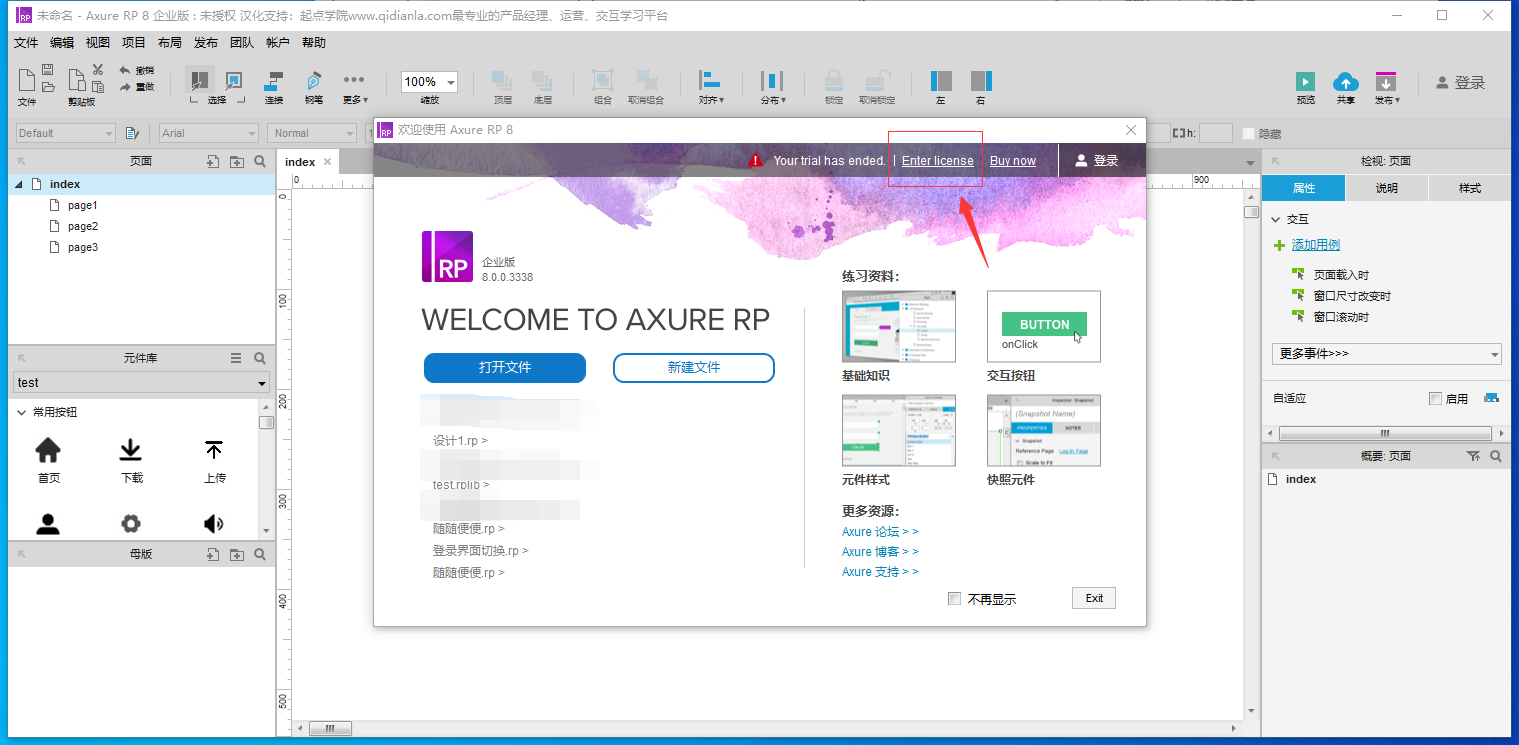Click the redo arrow 重做
The image size is (1519, 745).
pyautogui.click(x=136, y=87)
